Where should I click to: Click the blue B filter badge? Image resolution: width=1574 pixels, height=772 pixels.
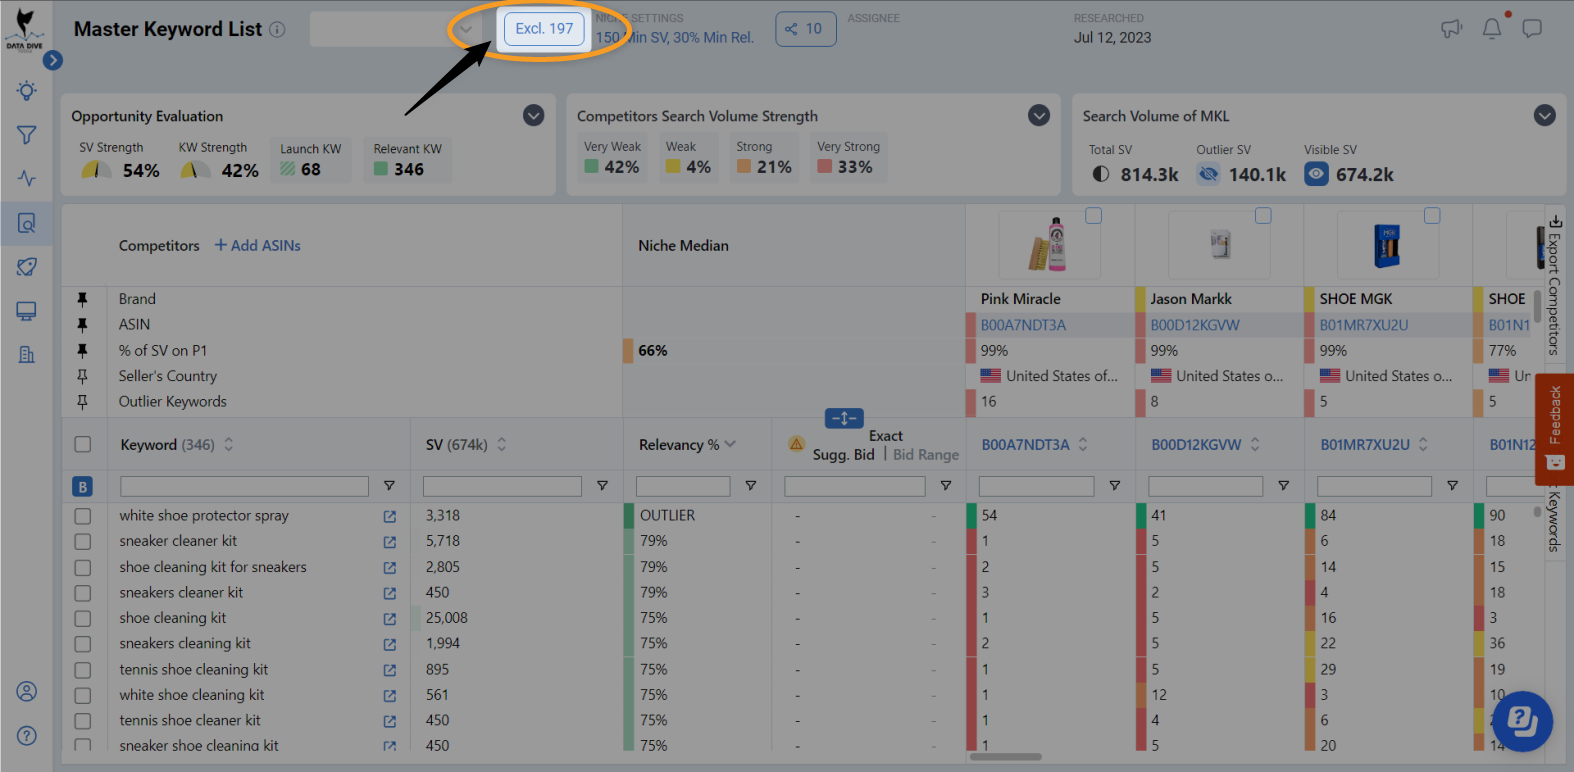coord(83,487)
